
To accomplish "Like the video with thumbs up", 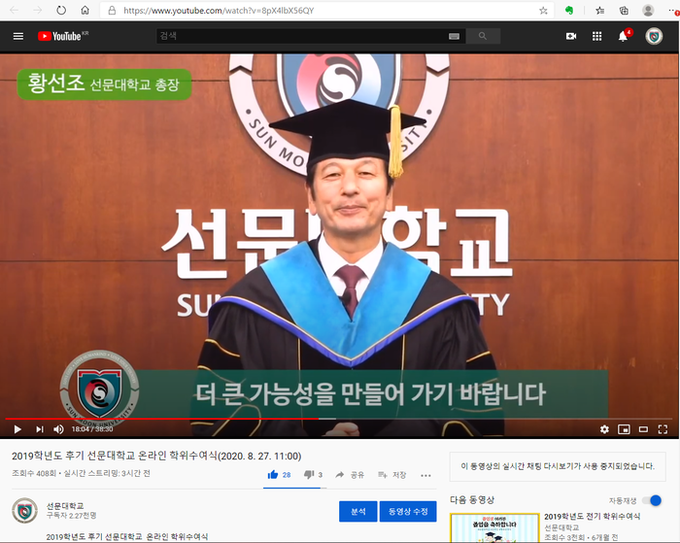I will tap(273, 474).
